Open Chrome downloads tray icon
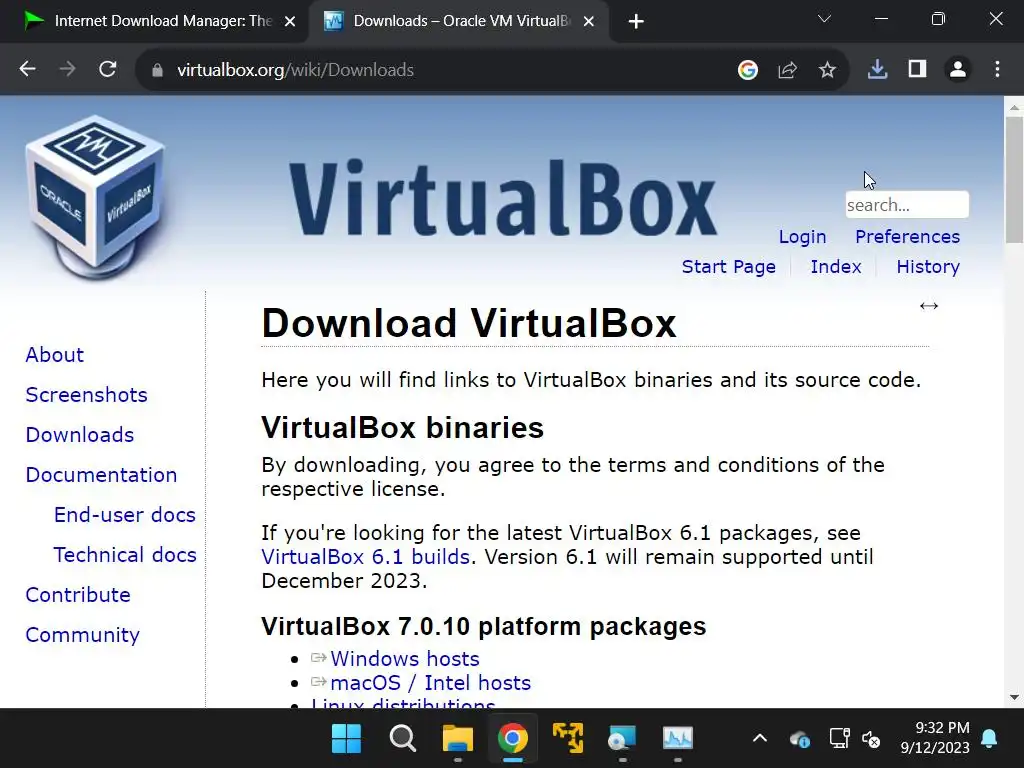This screenshot has height=768, width=1024. (x=877, y=69)
